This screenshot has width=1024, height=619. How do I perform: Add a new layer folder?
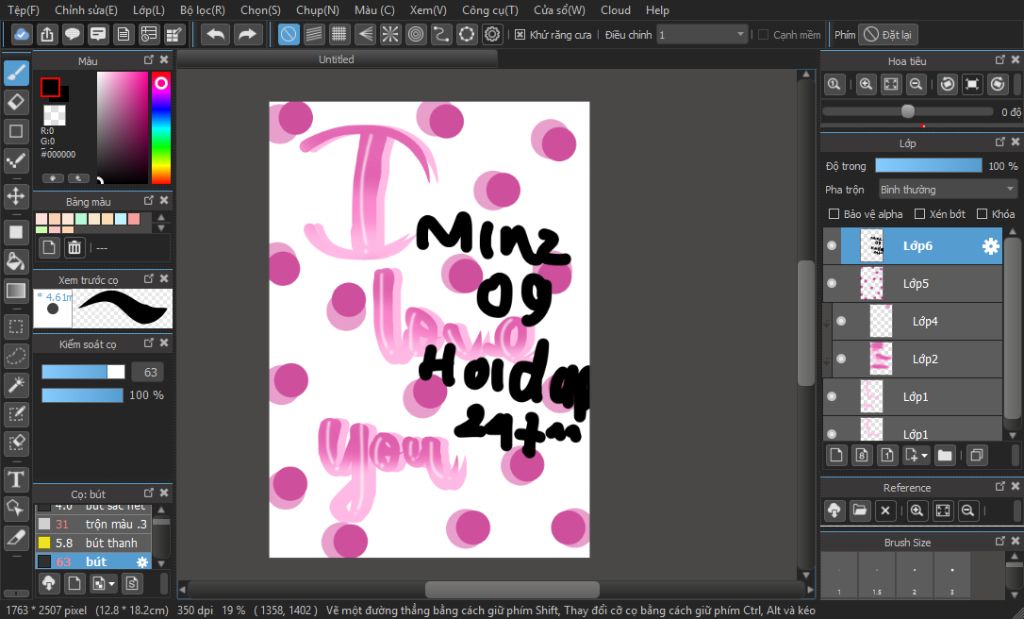[944, 455]
